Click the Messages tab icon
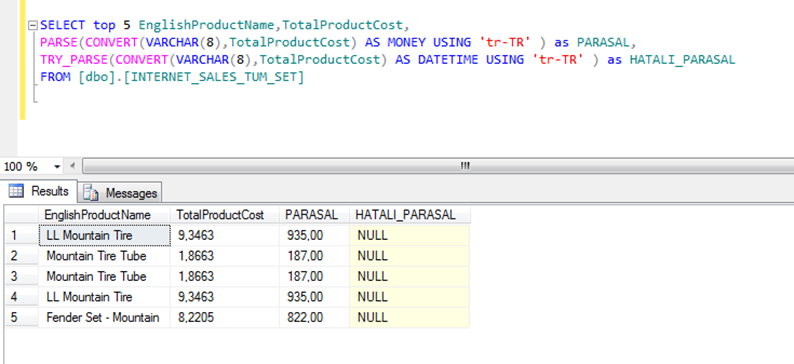This screenshot has height=364, width=794. pos(91,193)
